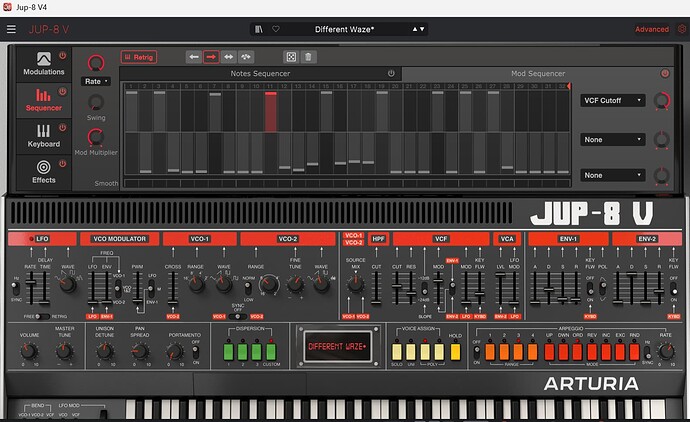Image resolution: width=690 pixels, height=422 pixels.
Task: Switch to the Modulations tab
Action: (44, 64)
